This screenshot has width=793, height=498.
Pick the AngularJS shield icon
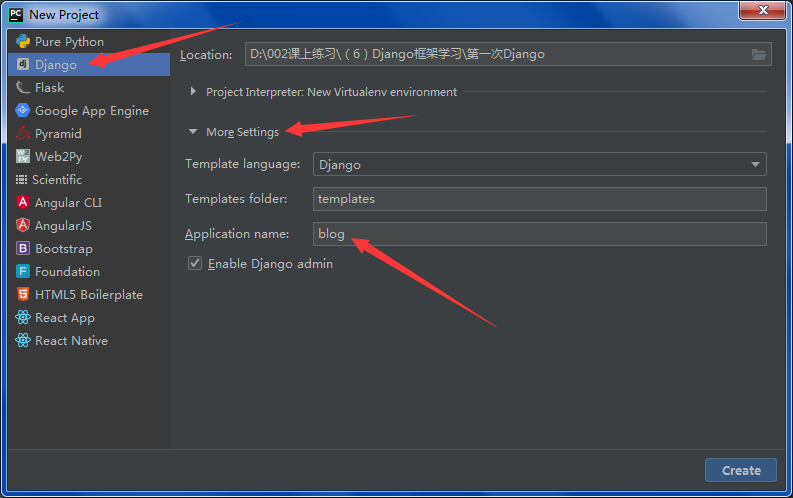click(23, 225)
